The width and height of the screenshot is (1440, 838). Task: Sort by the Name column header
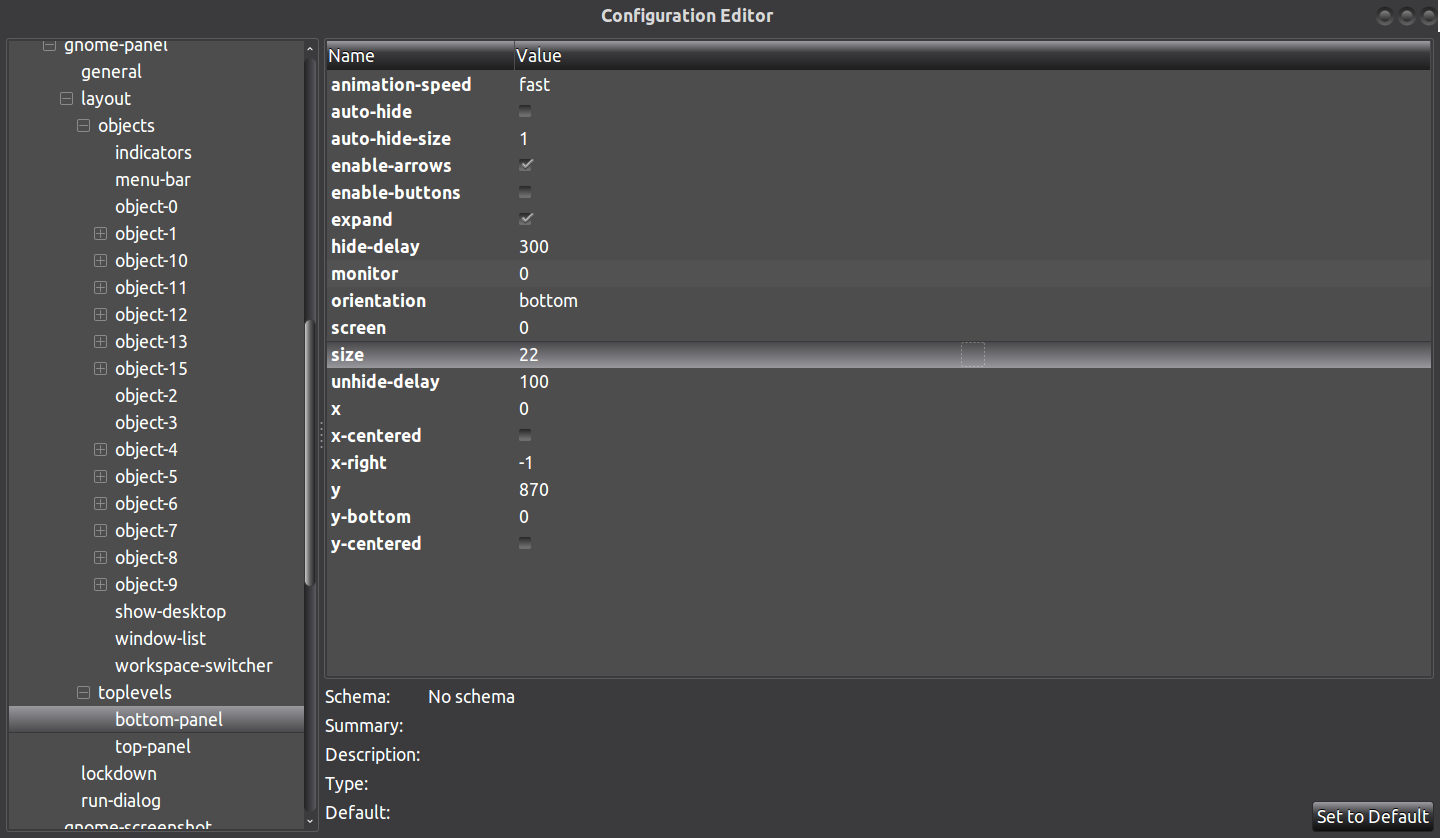(420, 56)
